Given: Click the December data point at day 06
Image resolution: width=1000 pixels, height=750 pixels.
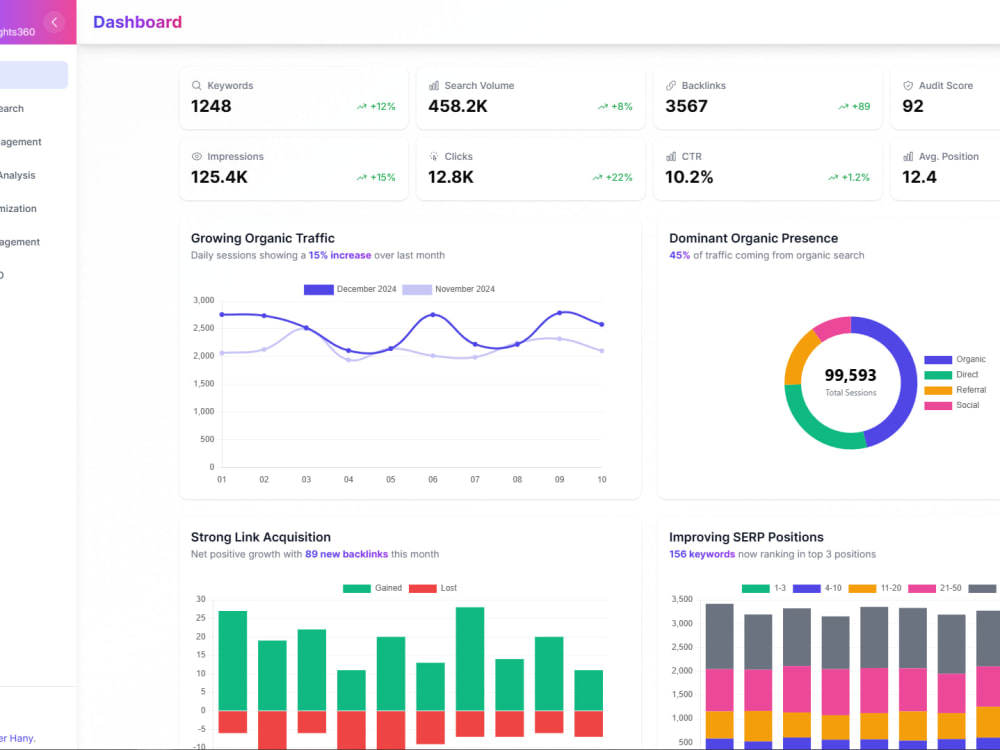Looking at the screenshot, I should coord(433,315).
